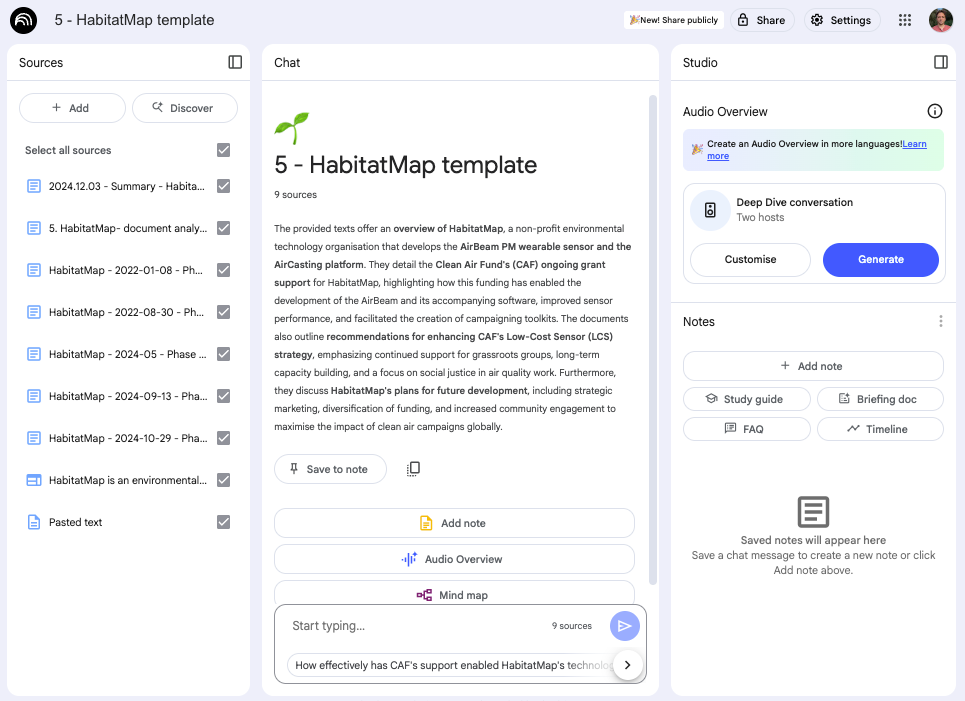Click Audio Overview chat button

pos(454,559)
